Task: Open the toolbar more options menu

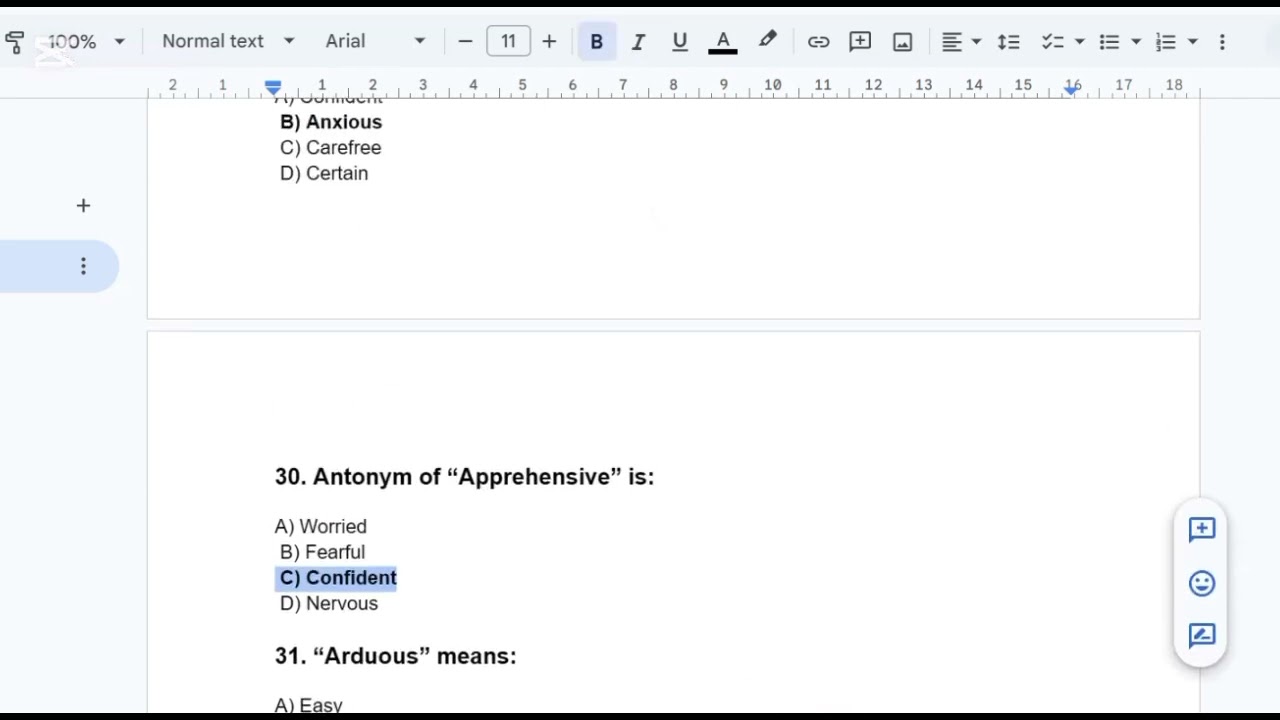Action: click(1222, 41)
